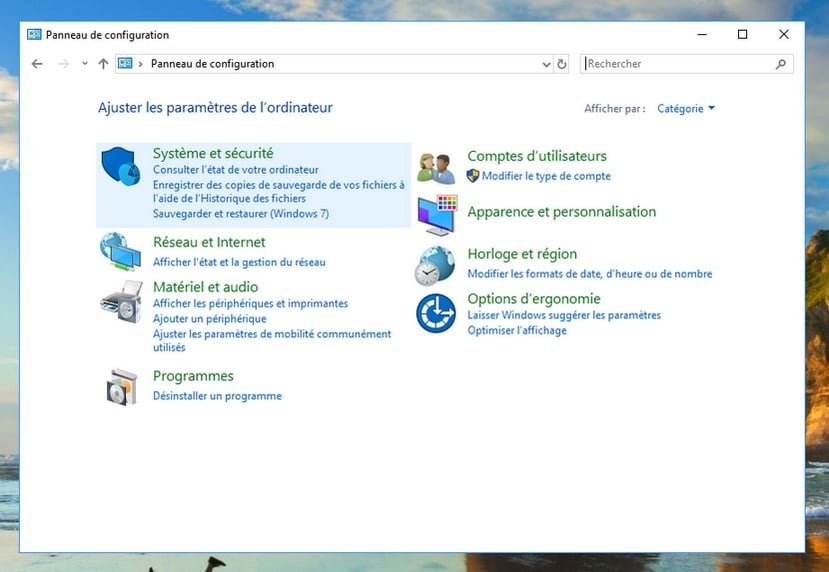Click the Comptes d'utilisateurs people icon
The height and width of the screenshot is (572, 829).
point(436,168)
